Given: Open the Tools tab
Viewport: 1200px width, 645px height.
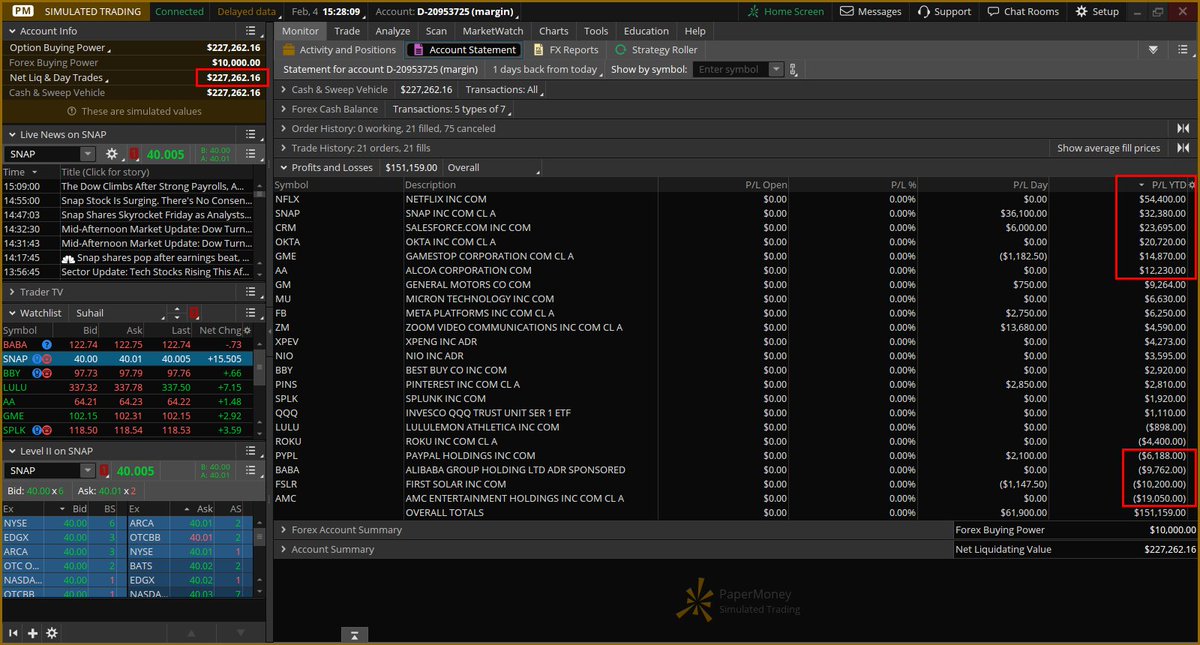Looking at the screenshot, I should (x=596, y=31).
